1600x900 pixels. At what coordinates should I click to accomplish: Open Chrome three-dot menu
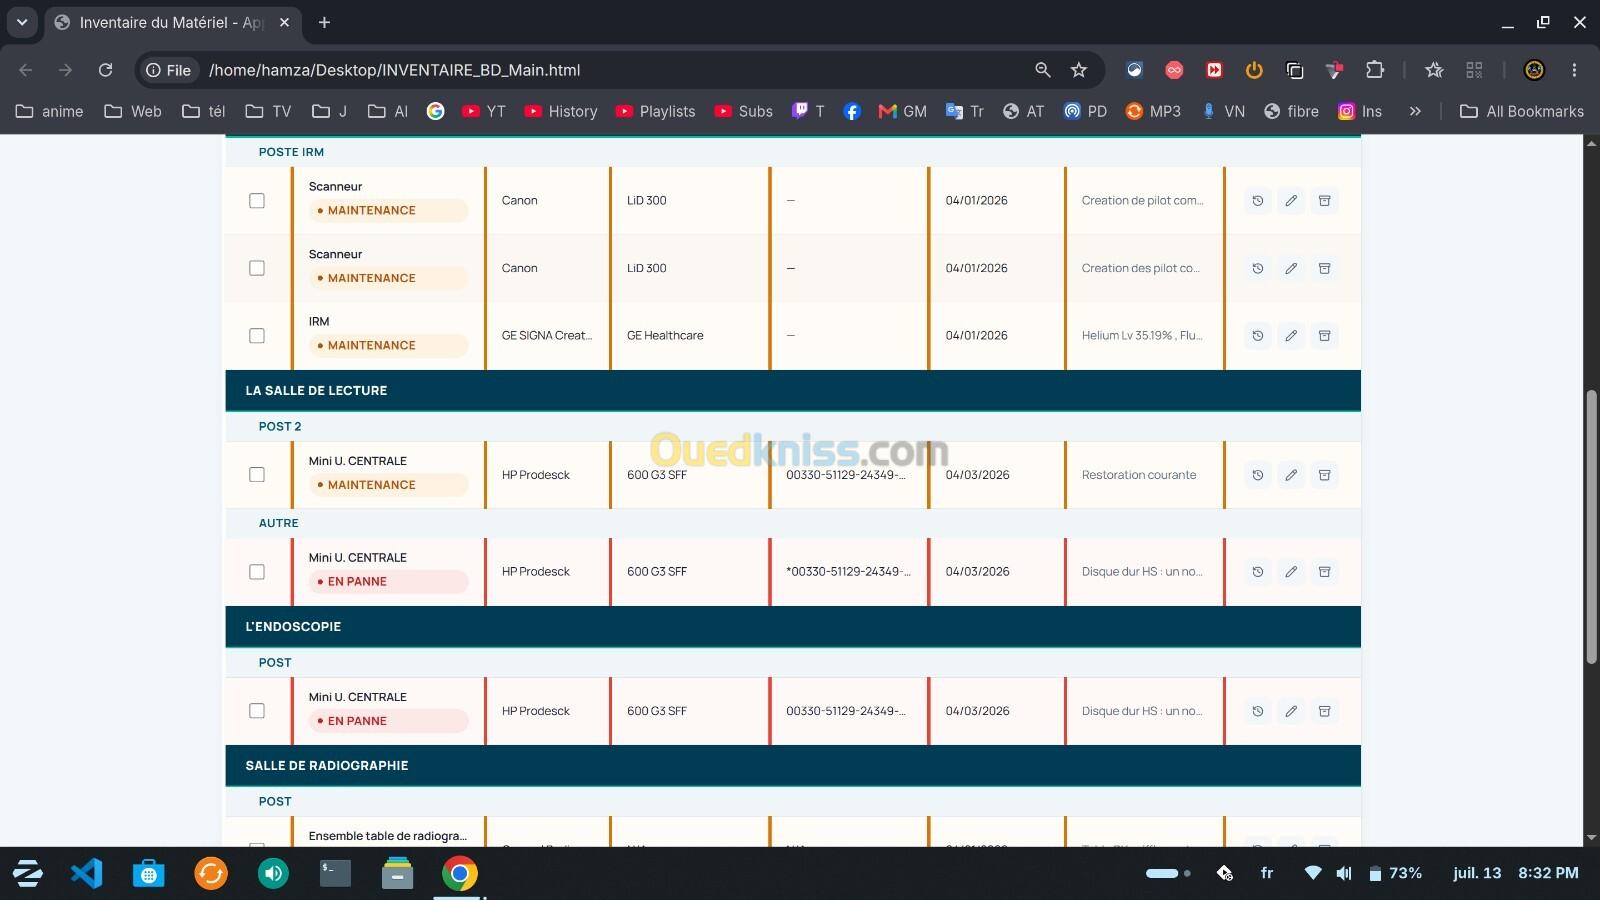tap(1574, 70)
